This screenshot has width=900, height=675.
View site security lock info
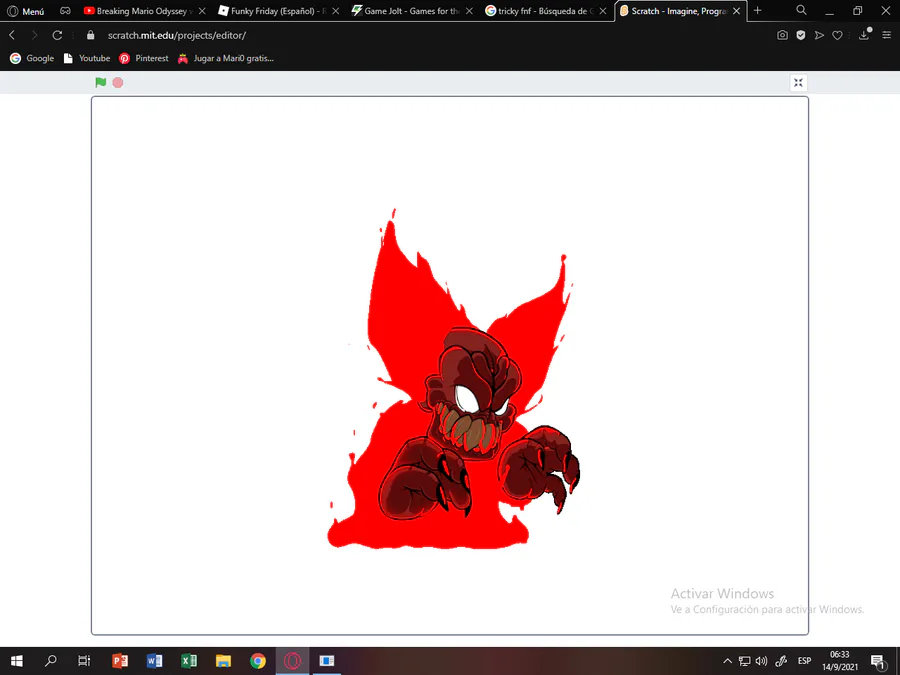[90, 35]
